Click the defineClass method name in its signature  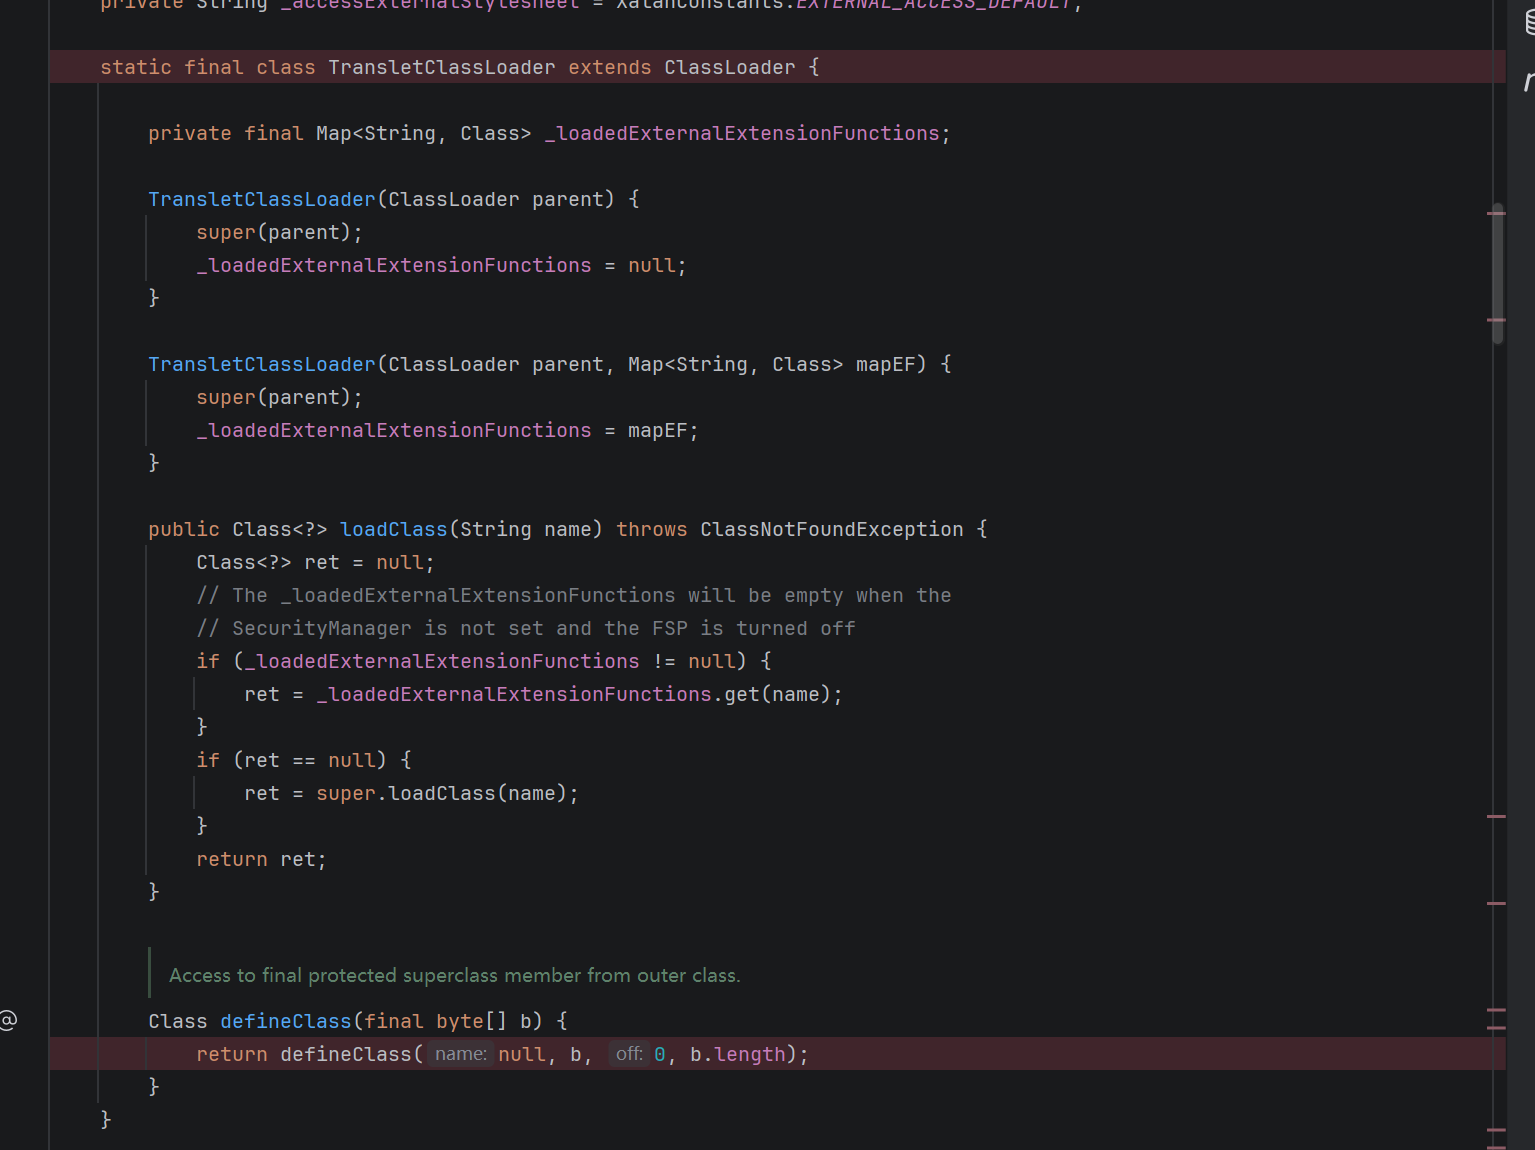285,1021
